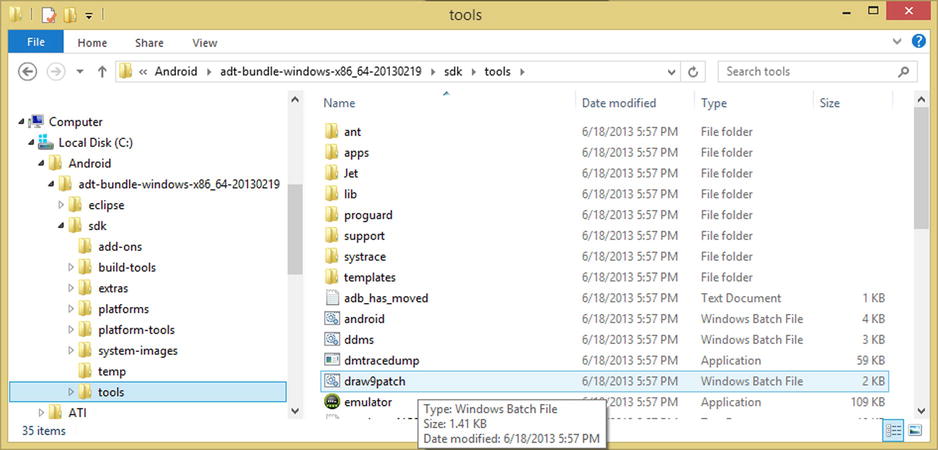Sort by Size column header
Screen dimensions: 938x450
point(830,103)
